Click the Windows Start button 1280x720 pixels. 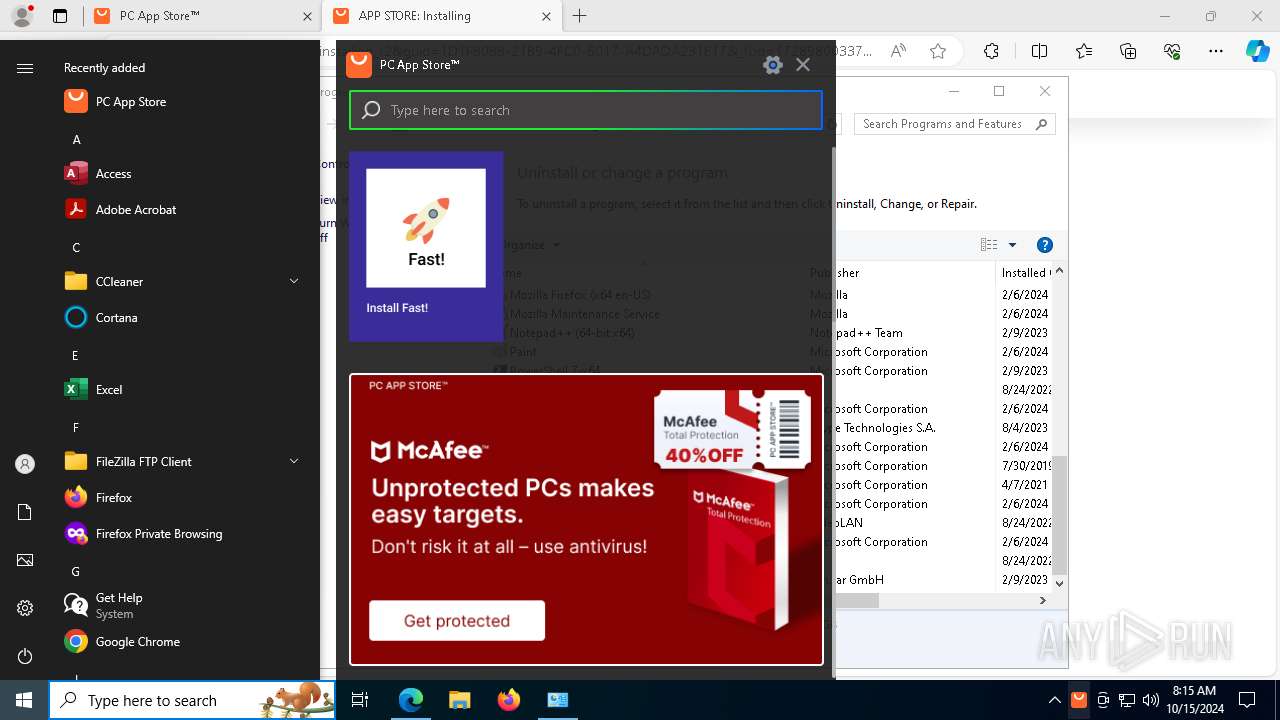pos(24,700)
